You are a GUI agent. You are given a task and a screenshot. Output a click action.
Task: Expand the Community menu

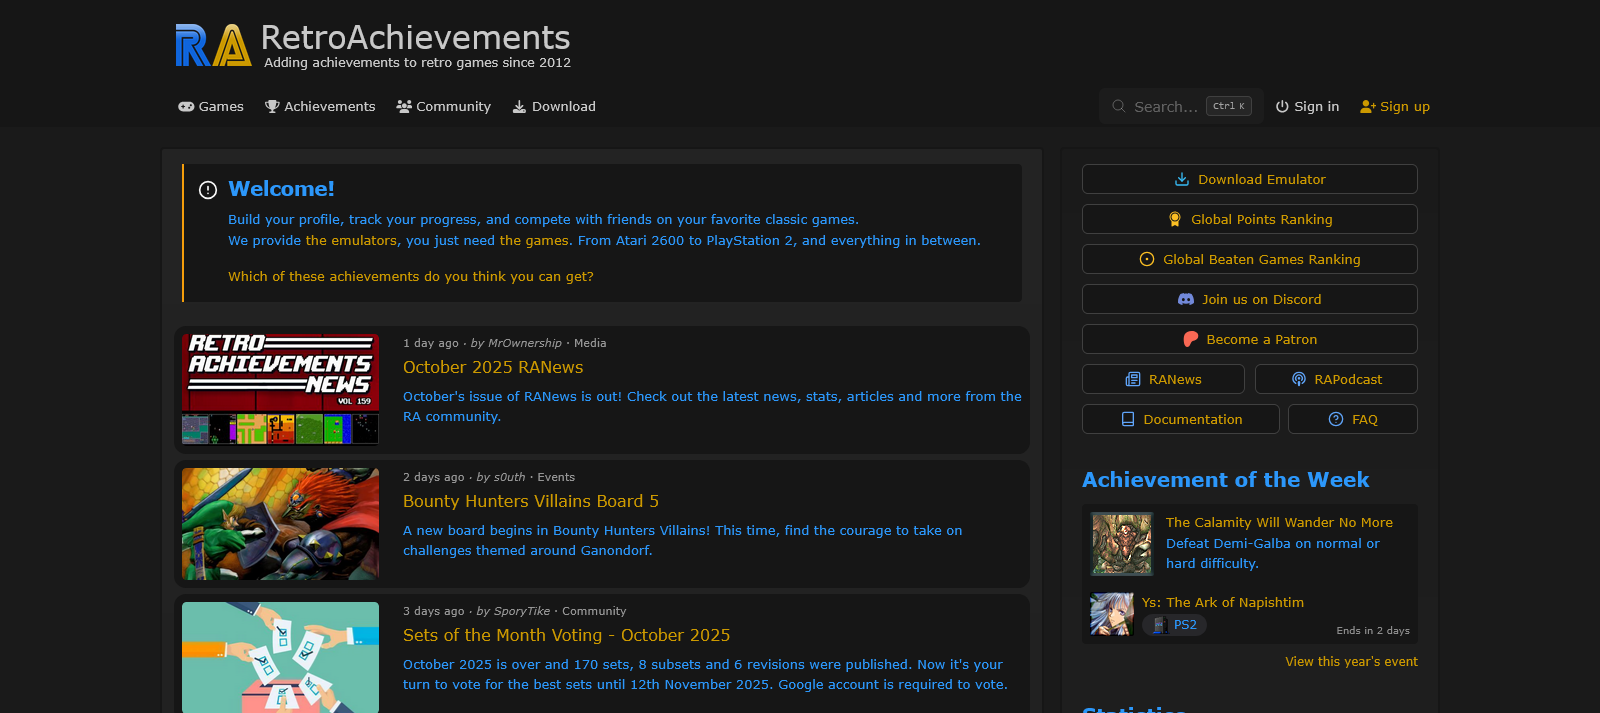pos(443,107)
